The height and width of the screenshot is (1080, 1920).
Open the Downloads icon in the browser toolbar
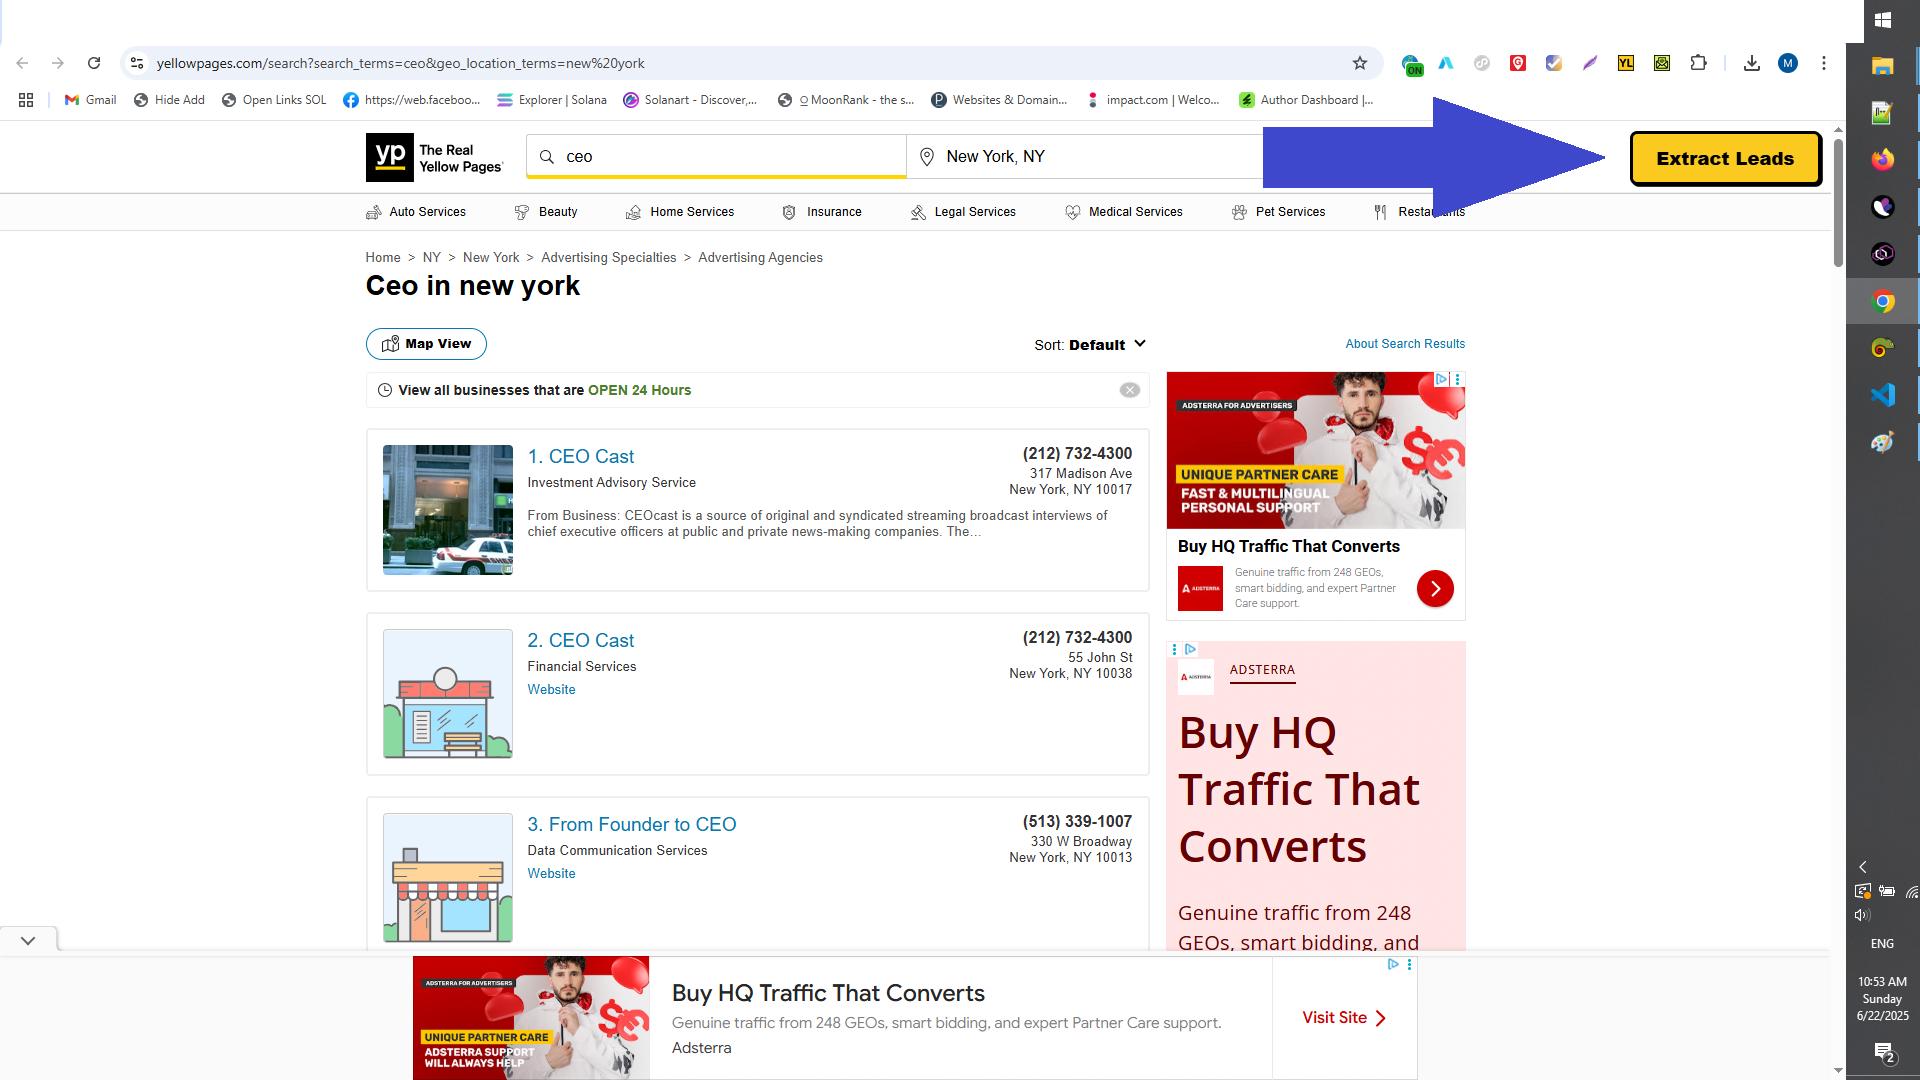click(x=1752, y=62)
